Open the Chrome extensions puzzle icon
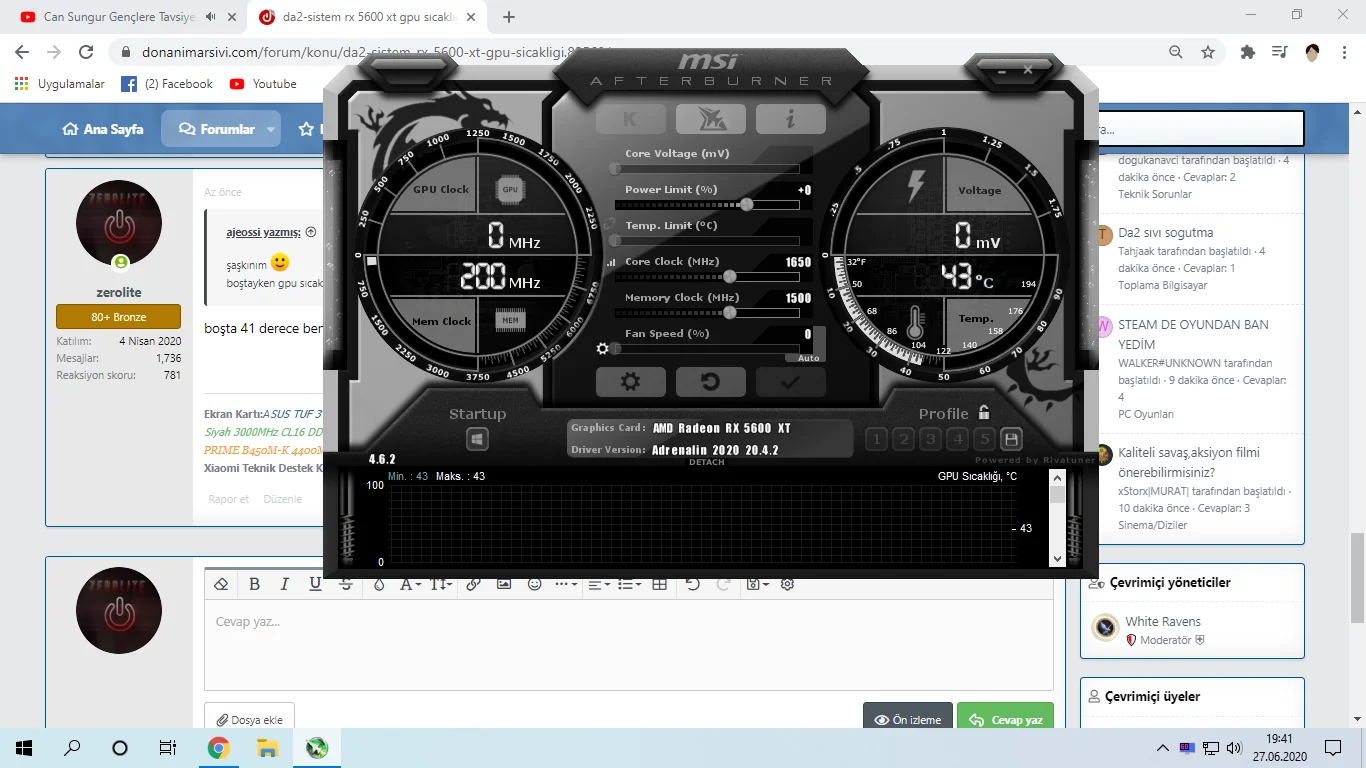 click(x=1247, y=52)
